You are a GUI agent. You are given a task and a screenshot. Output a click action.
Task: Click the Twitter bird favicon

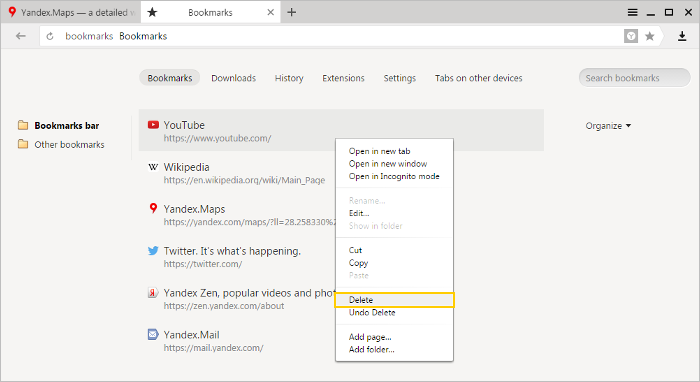click(x=153, y=250)
